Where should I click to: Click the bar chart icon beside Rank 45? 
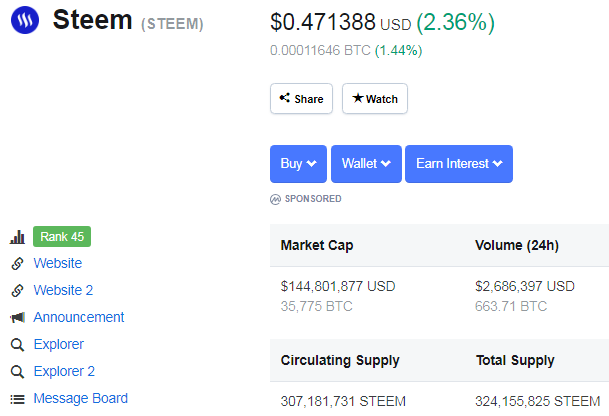click(17, 237)
